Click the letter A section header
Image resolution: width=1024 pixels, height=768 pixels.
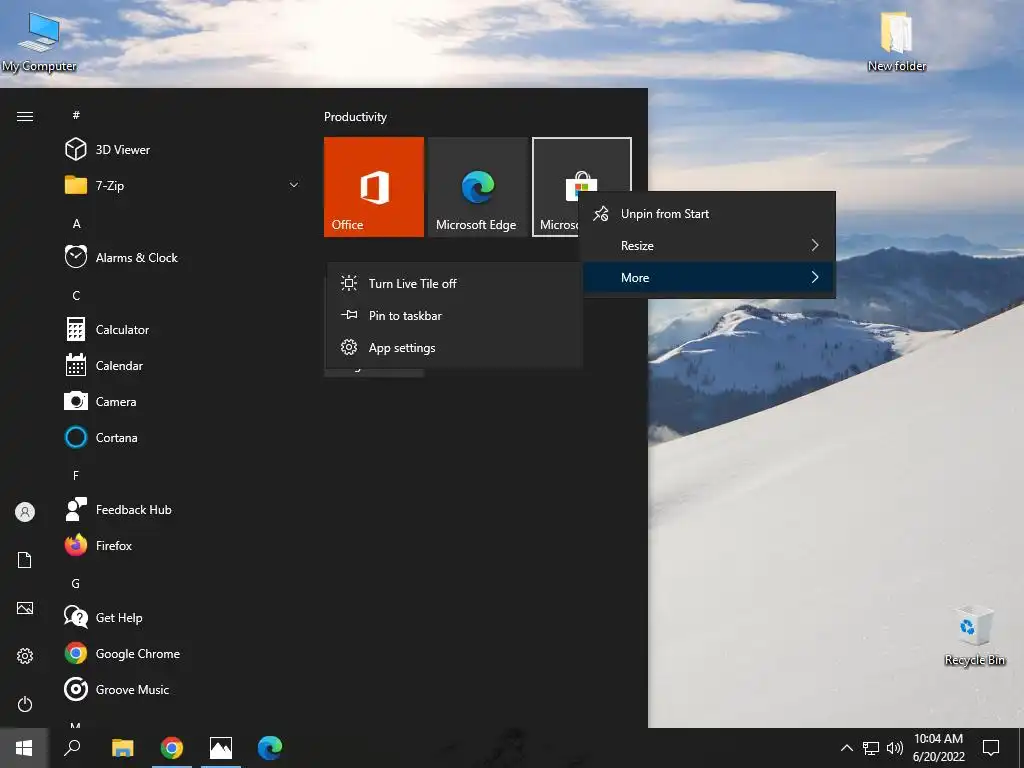point(76,223)
